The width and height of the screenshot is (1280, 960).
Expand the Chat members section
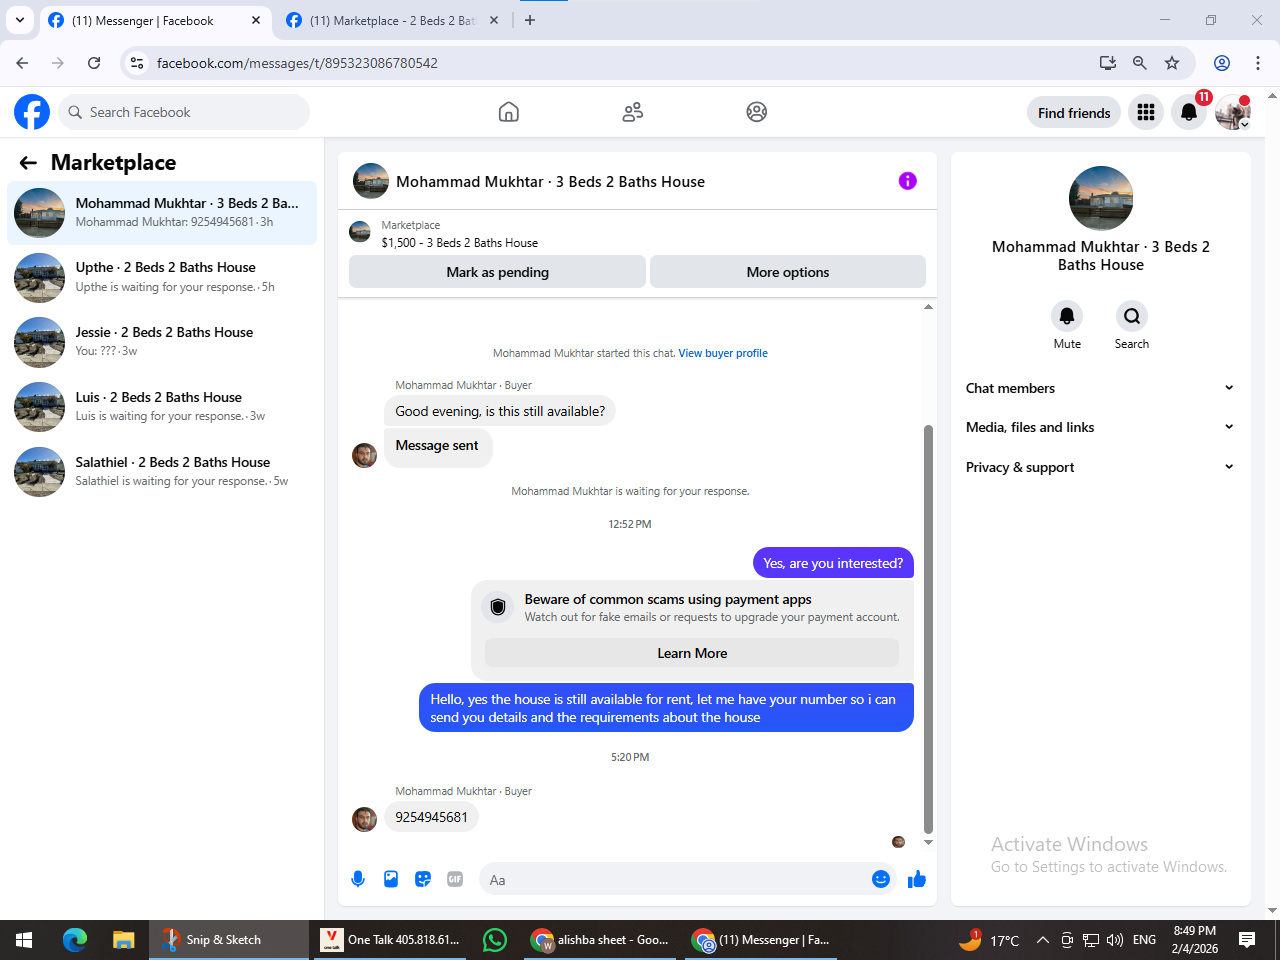[1100, 388]
